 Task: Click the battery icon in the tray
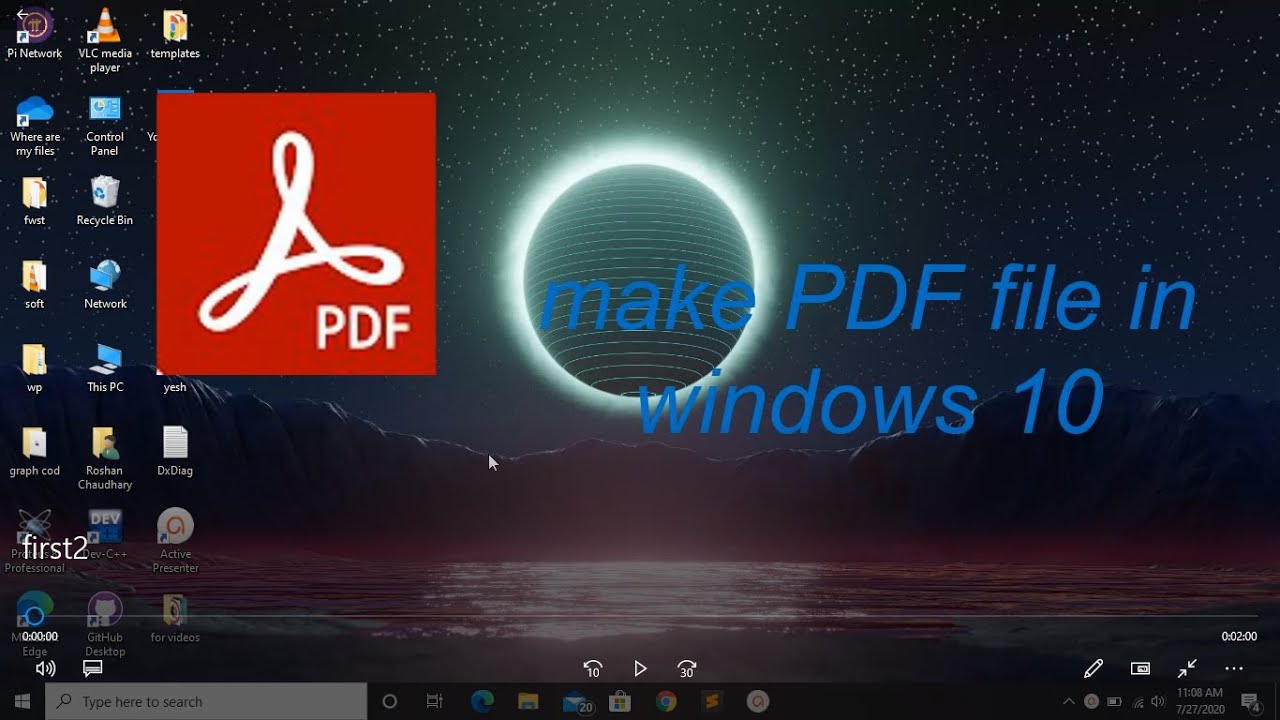(x=1114, y=701)
